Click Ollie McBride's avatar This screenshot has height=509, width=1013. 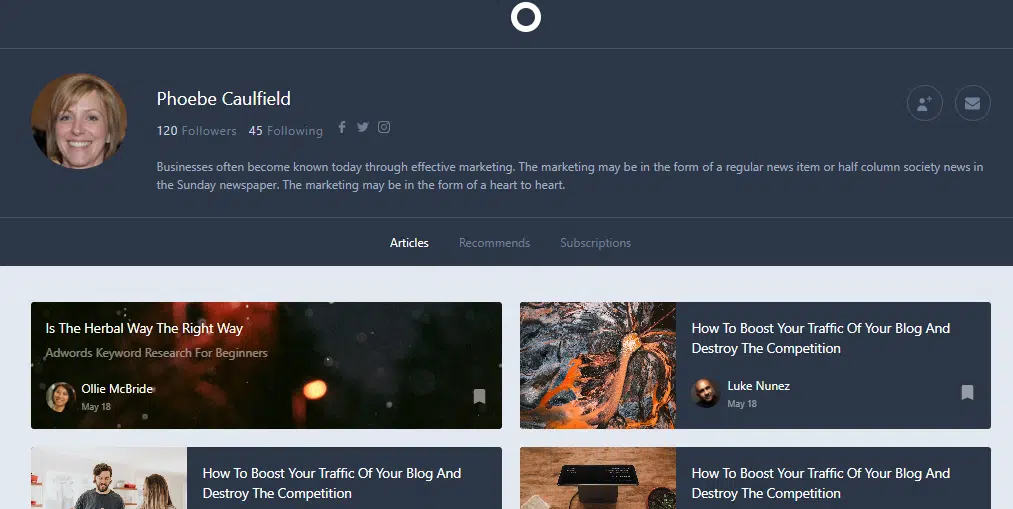61,397
